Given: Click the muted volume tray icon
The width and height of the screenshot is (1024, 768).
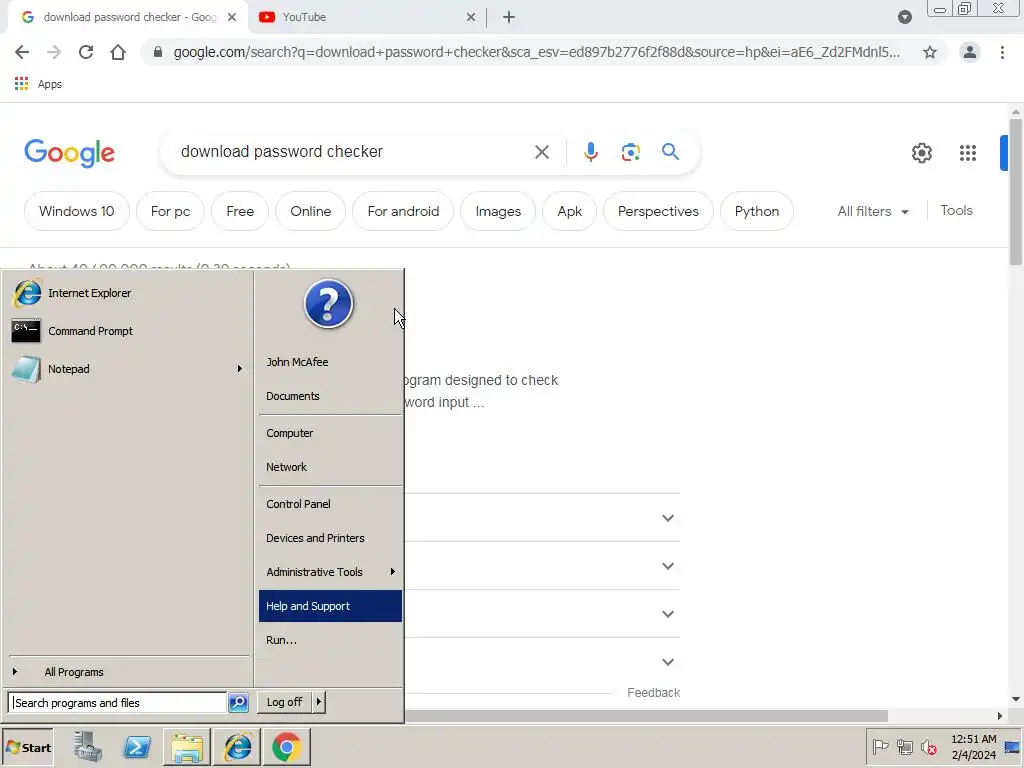Looking at the screenshot, I should 928,747.
